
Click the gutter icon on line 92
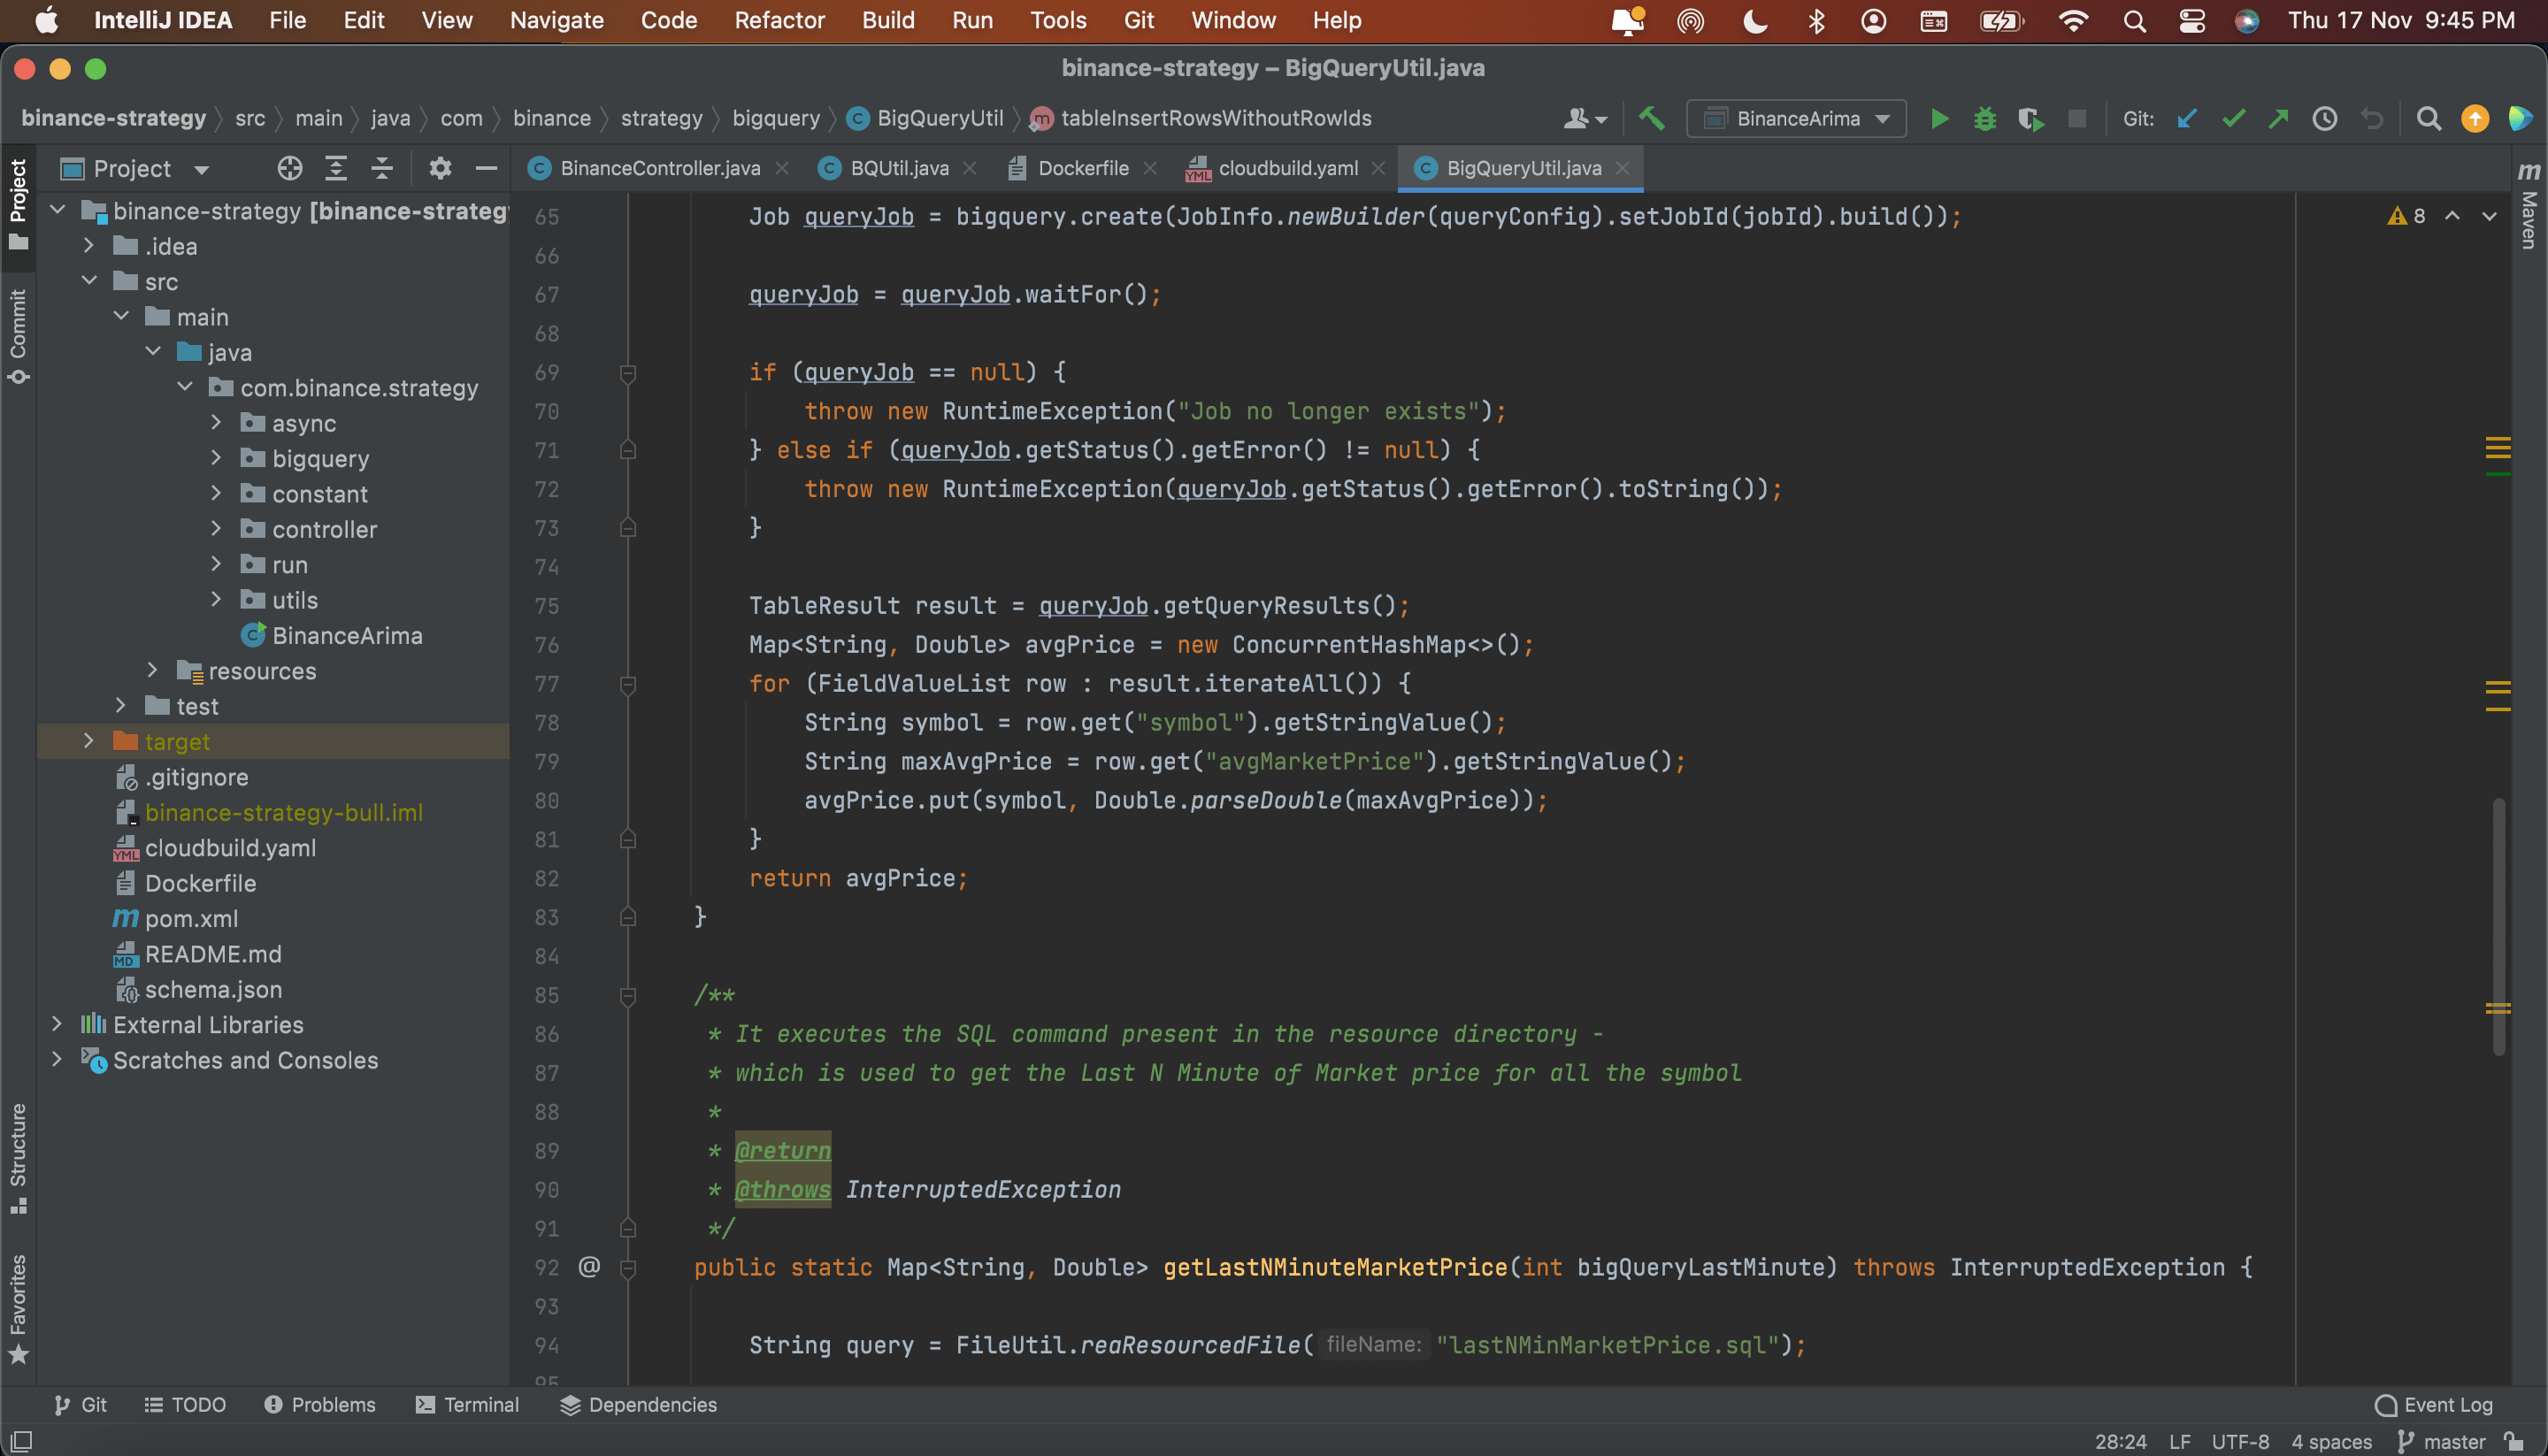[589, 1267]
